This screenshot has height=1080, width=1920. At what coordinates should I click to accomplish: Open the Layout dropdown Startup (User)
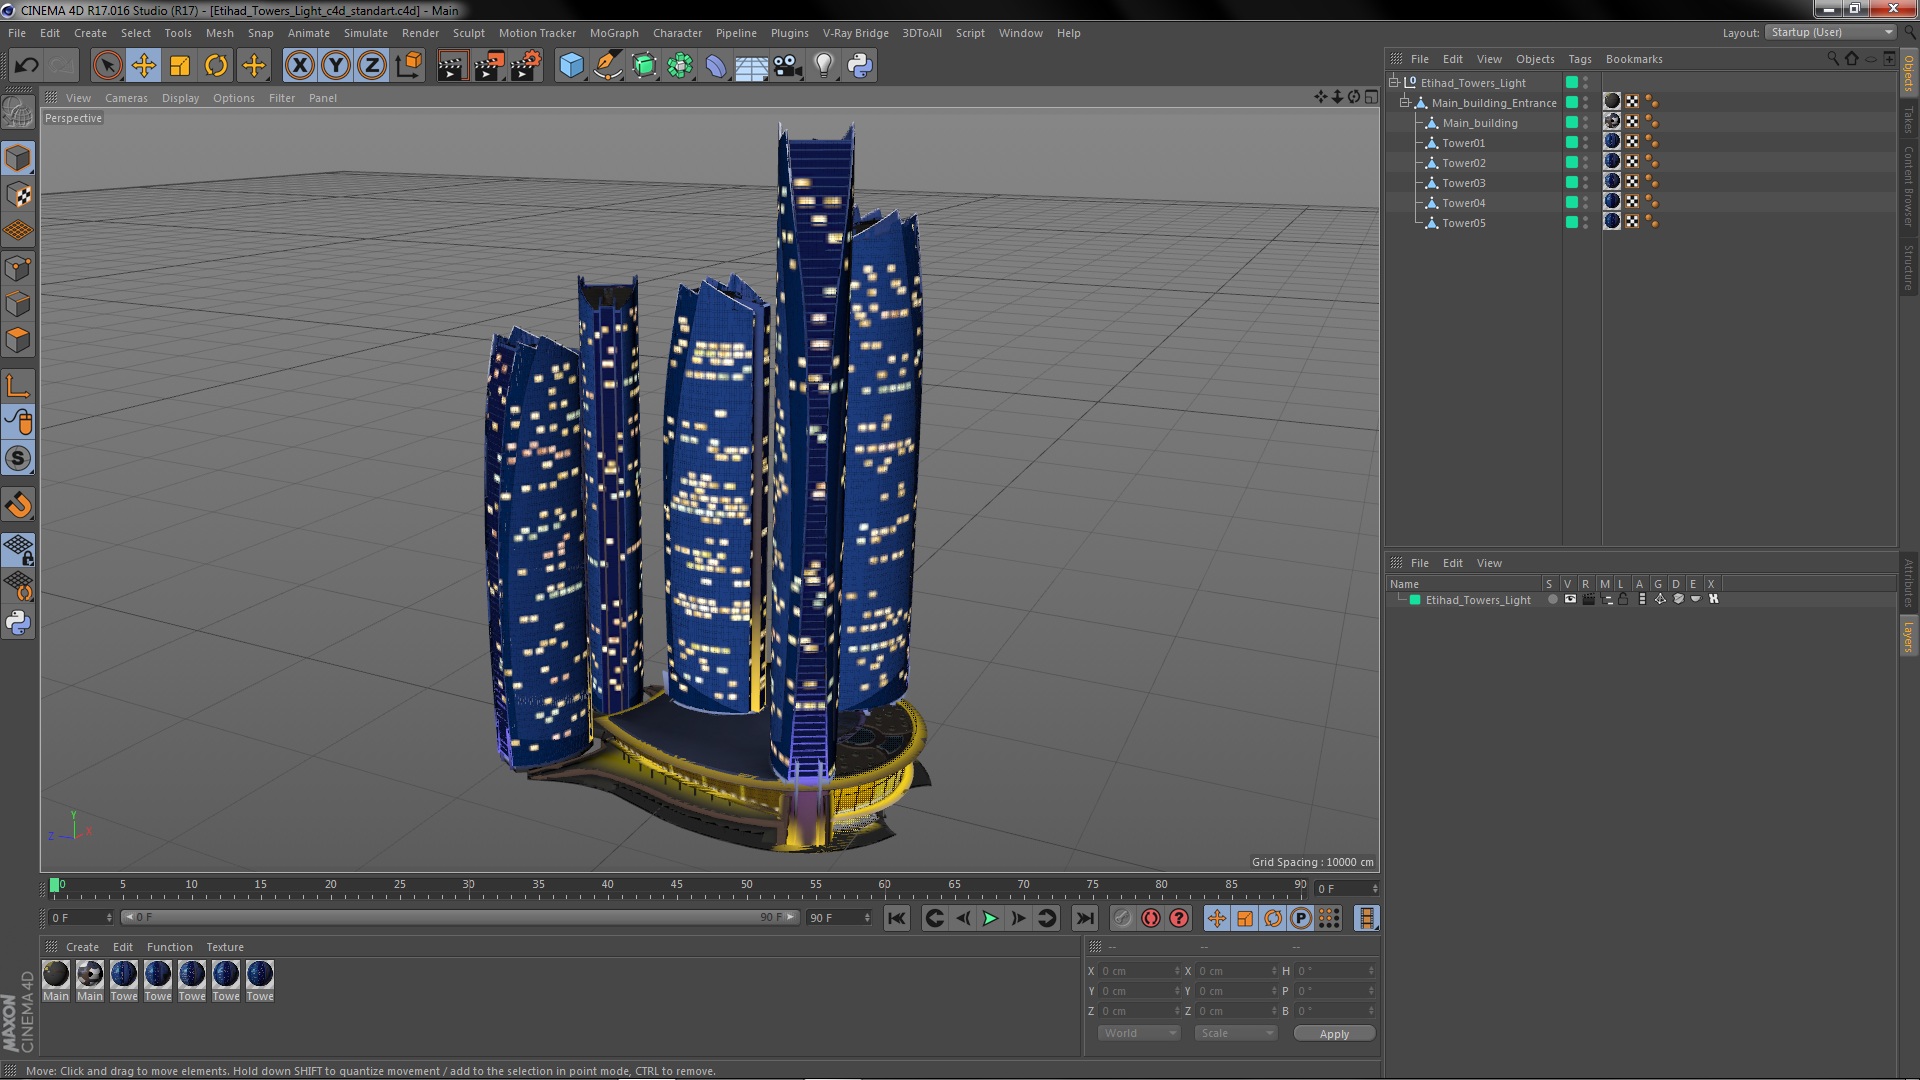click(x=1830, y=33)
